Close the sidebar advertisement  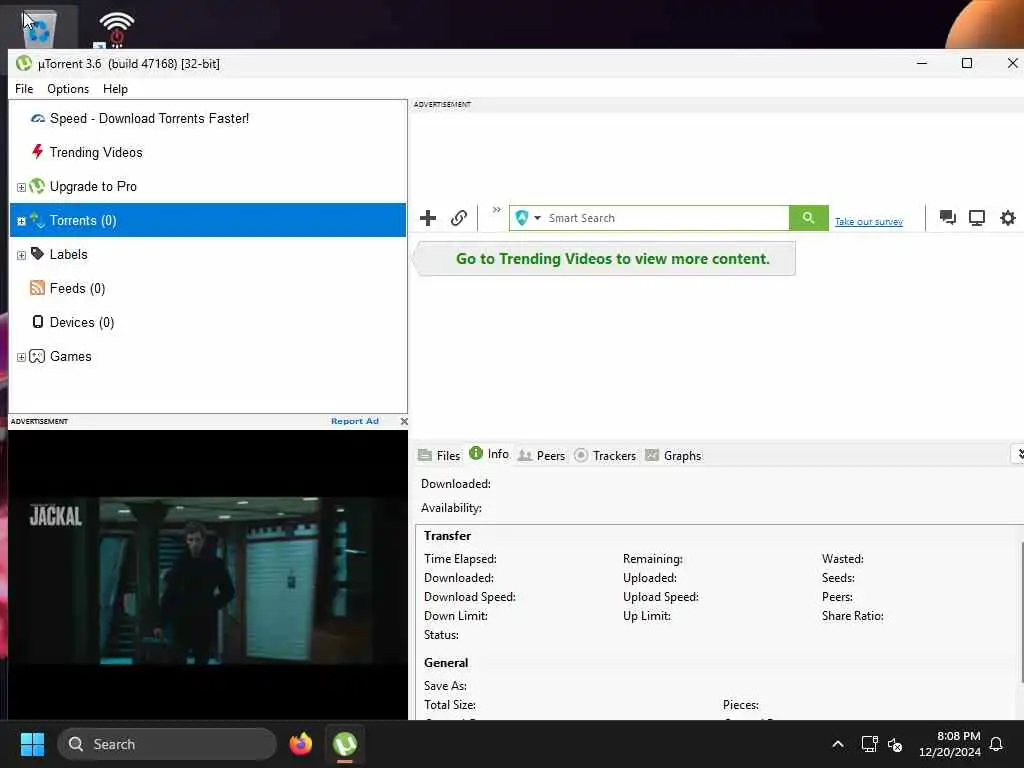coord(404,421)
